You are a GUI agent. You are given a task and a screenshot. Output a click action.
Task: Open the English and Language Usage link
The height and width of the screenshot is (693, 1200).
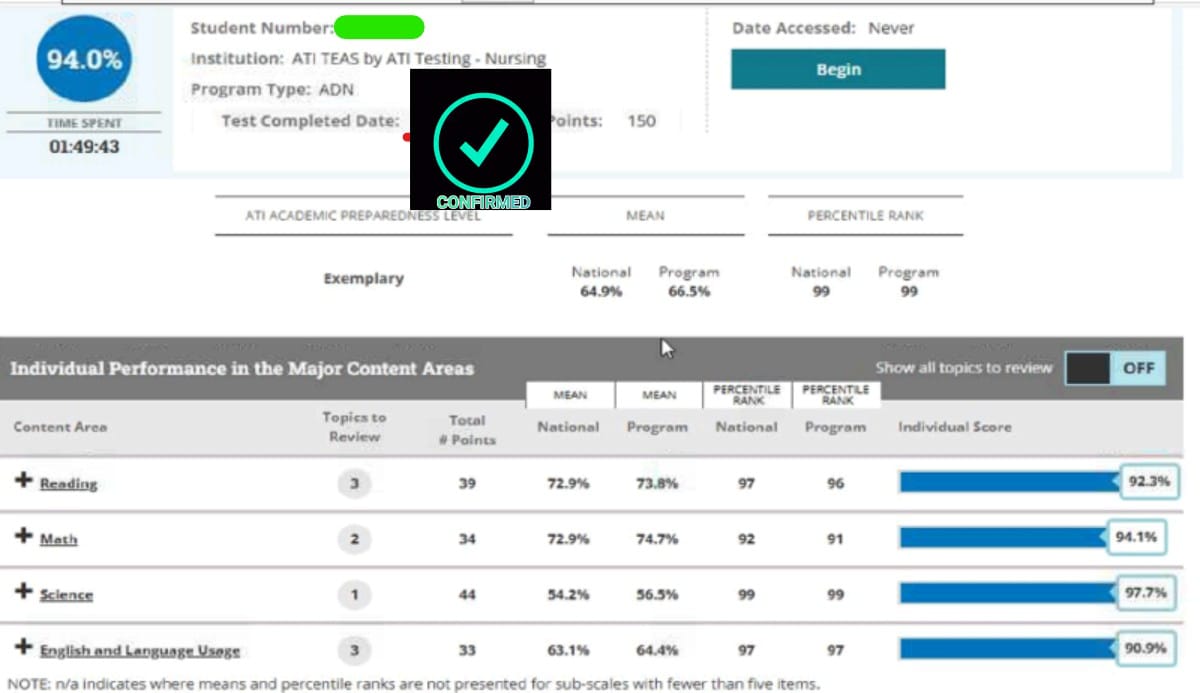pos(140,651)
